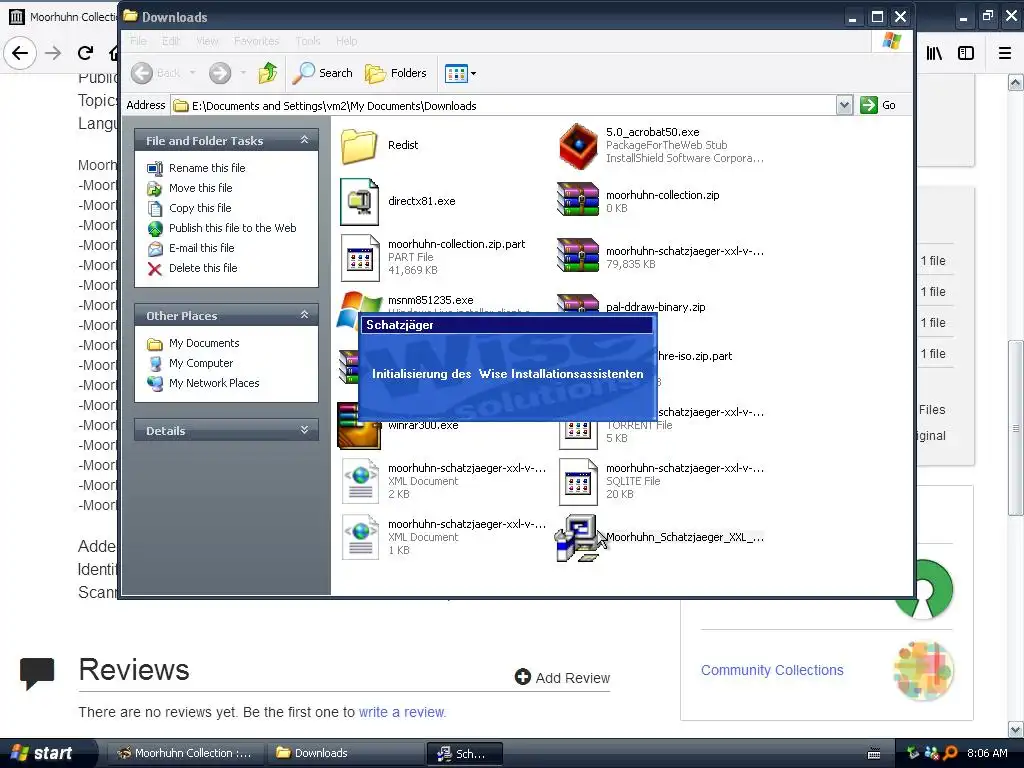1024x768 pixels.
Task: Click E-mail this file
Action: pyautogui.click(x=201, y=248)
